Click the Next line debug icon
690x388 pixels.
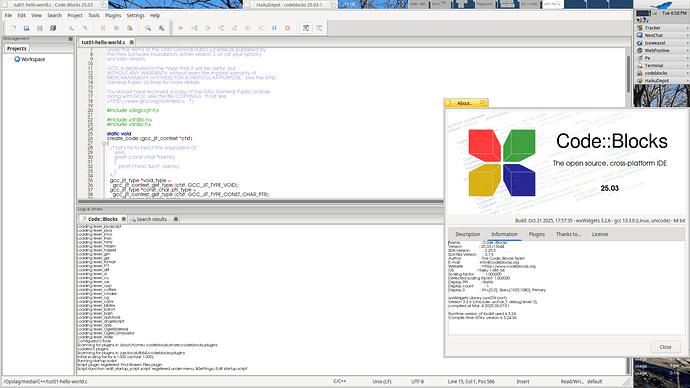pyautogui.click(x=207, y=28)
